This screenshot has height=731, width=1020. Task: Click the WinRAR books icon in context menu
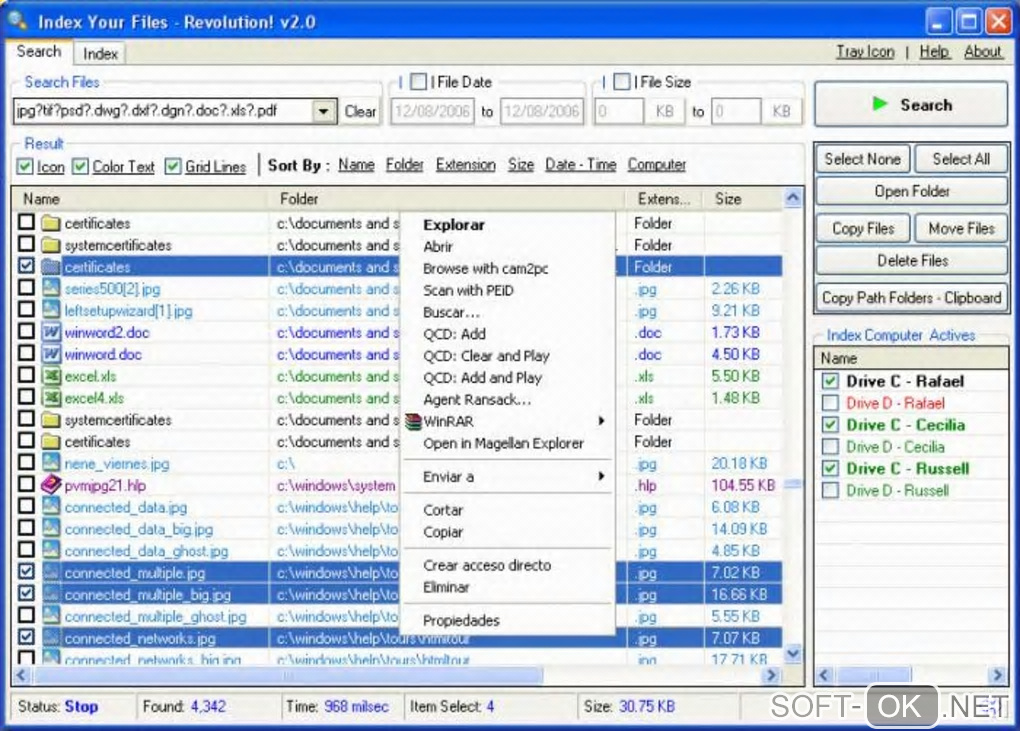point(413,421)
